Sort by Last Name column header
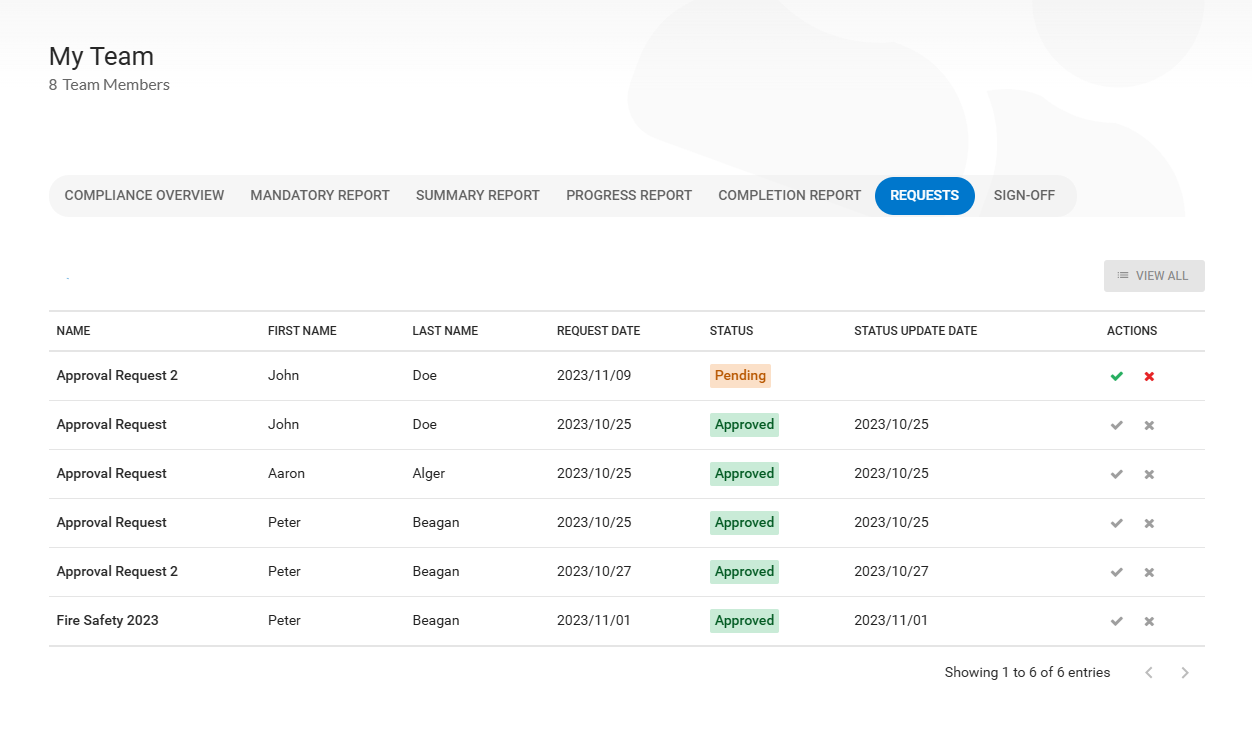The height and width of the screenshot is (754, 1252). [445, 331]
